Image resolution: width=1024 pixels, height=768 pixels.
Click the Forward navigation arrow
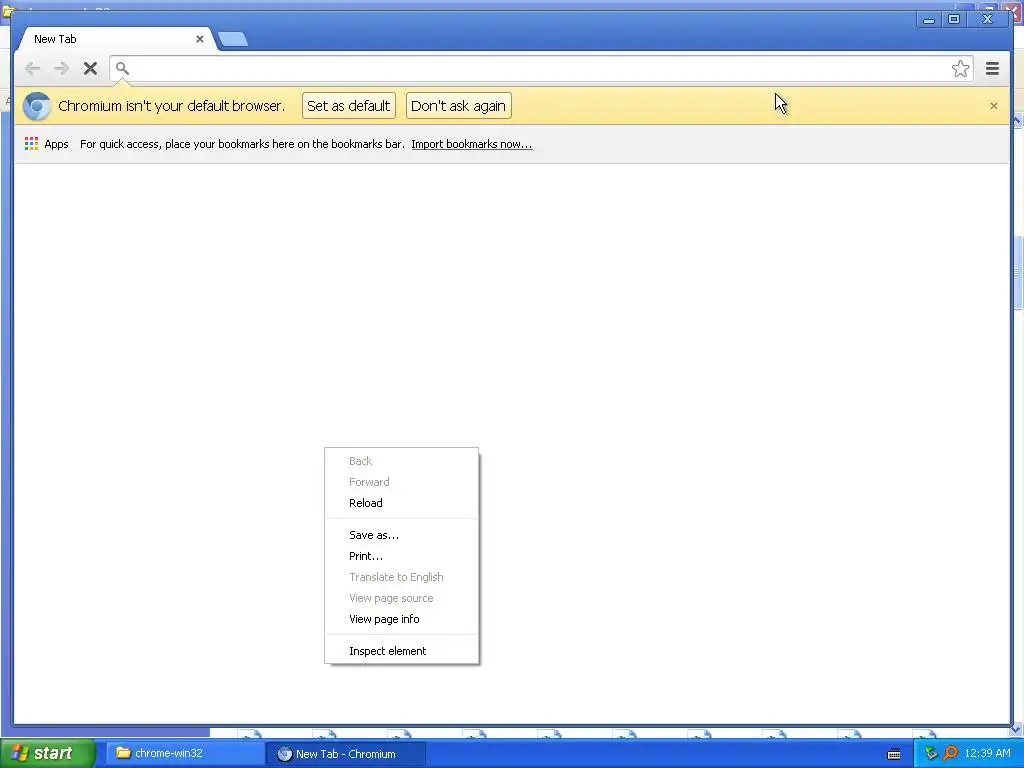point(61,69)
